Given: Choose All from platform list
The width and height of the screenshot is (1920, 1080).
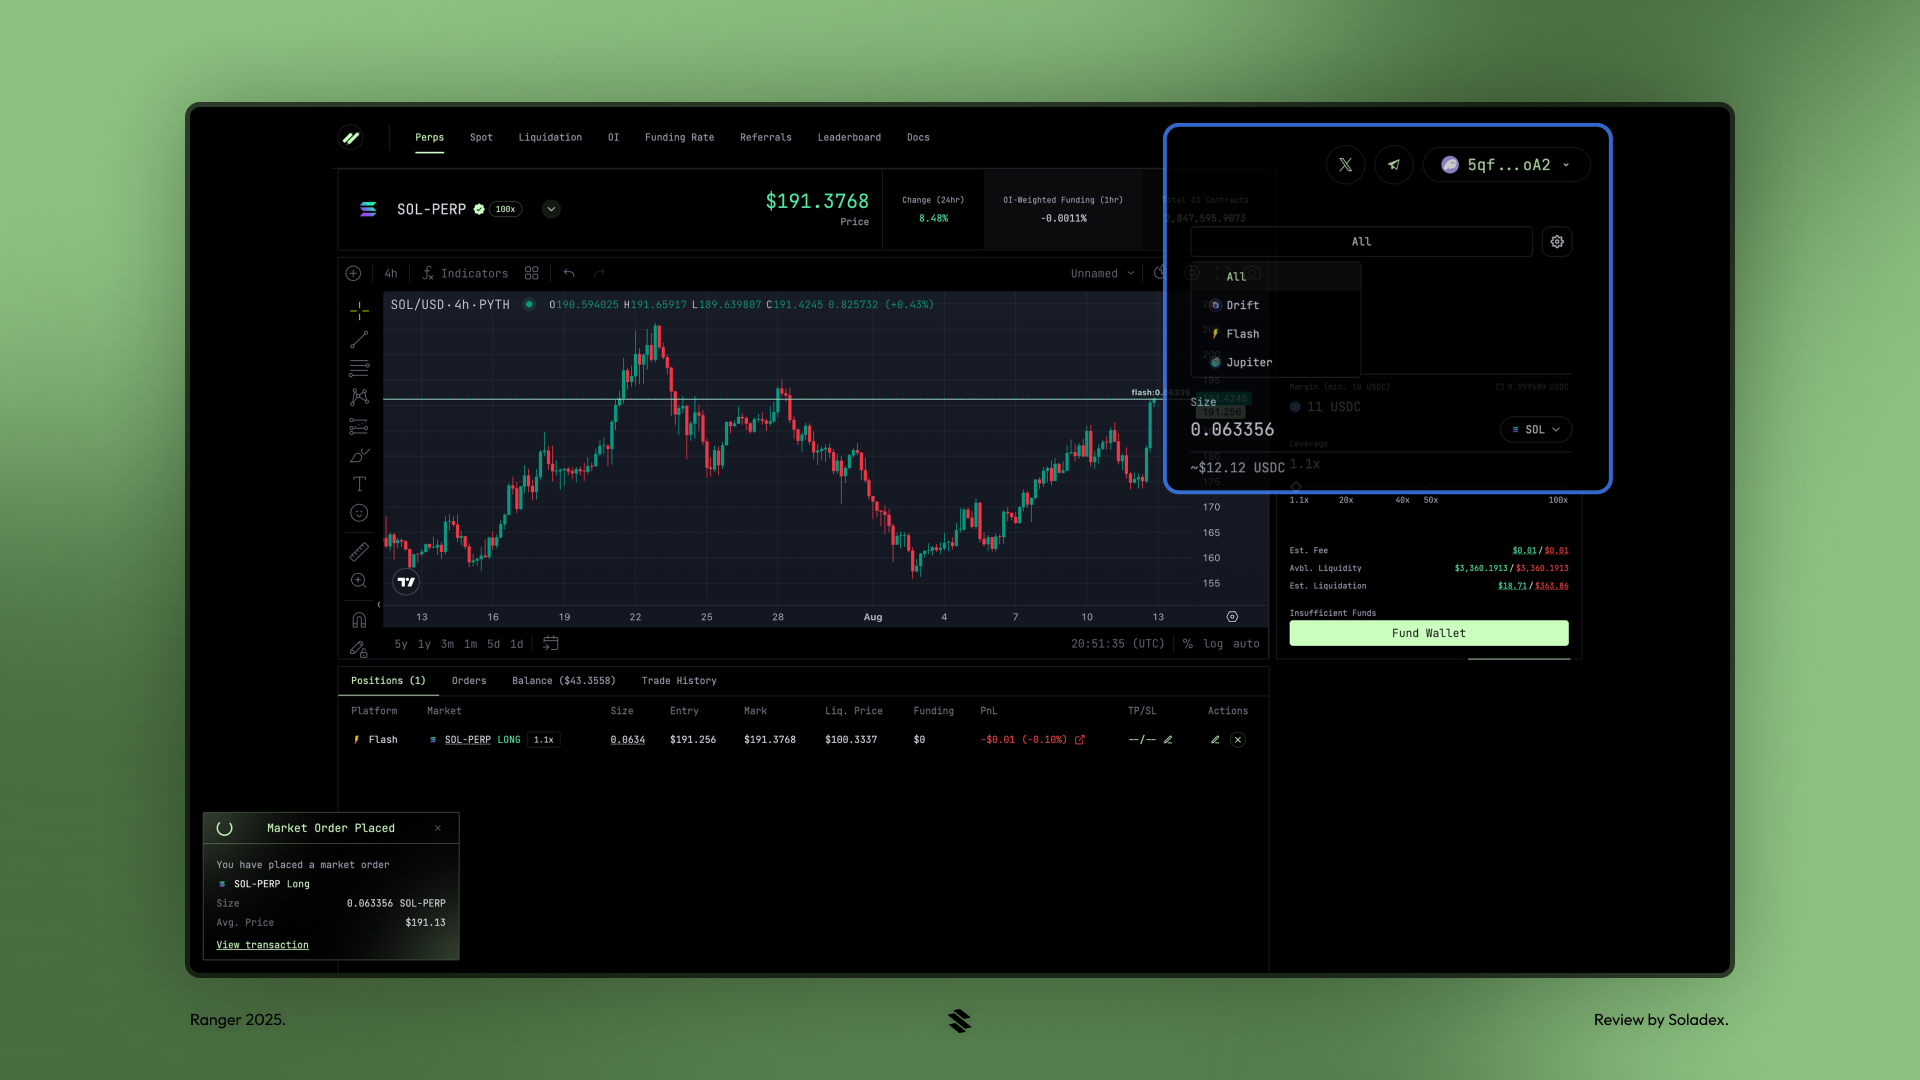Looking at the screenshot, I should pos(1276,277).
